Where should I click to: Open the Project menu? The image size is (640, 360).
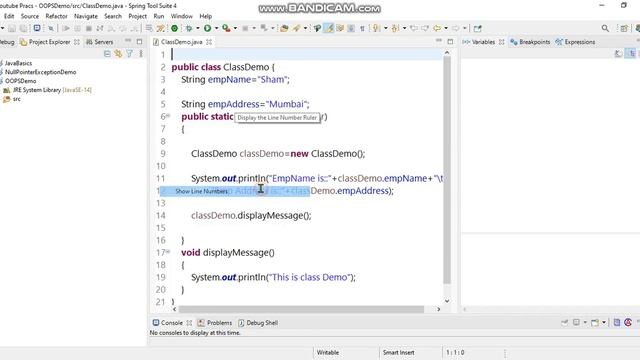(138, 16)
